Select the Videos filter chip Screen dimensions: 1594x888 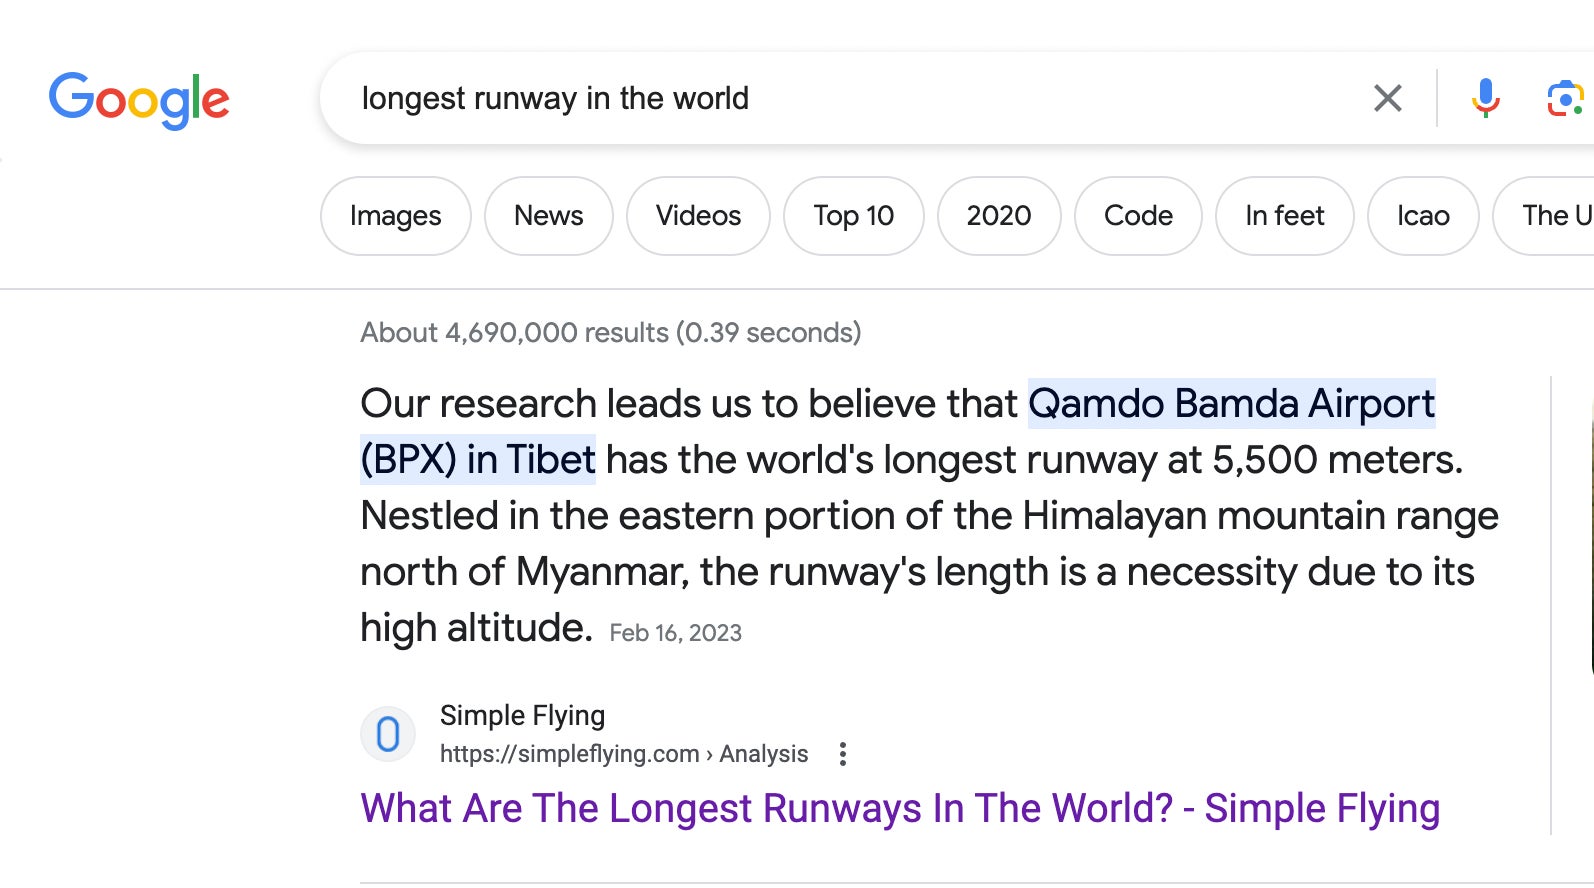pos(698,216)
